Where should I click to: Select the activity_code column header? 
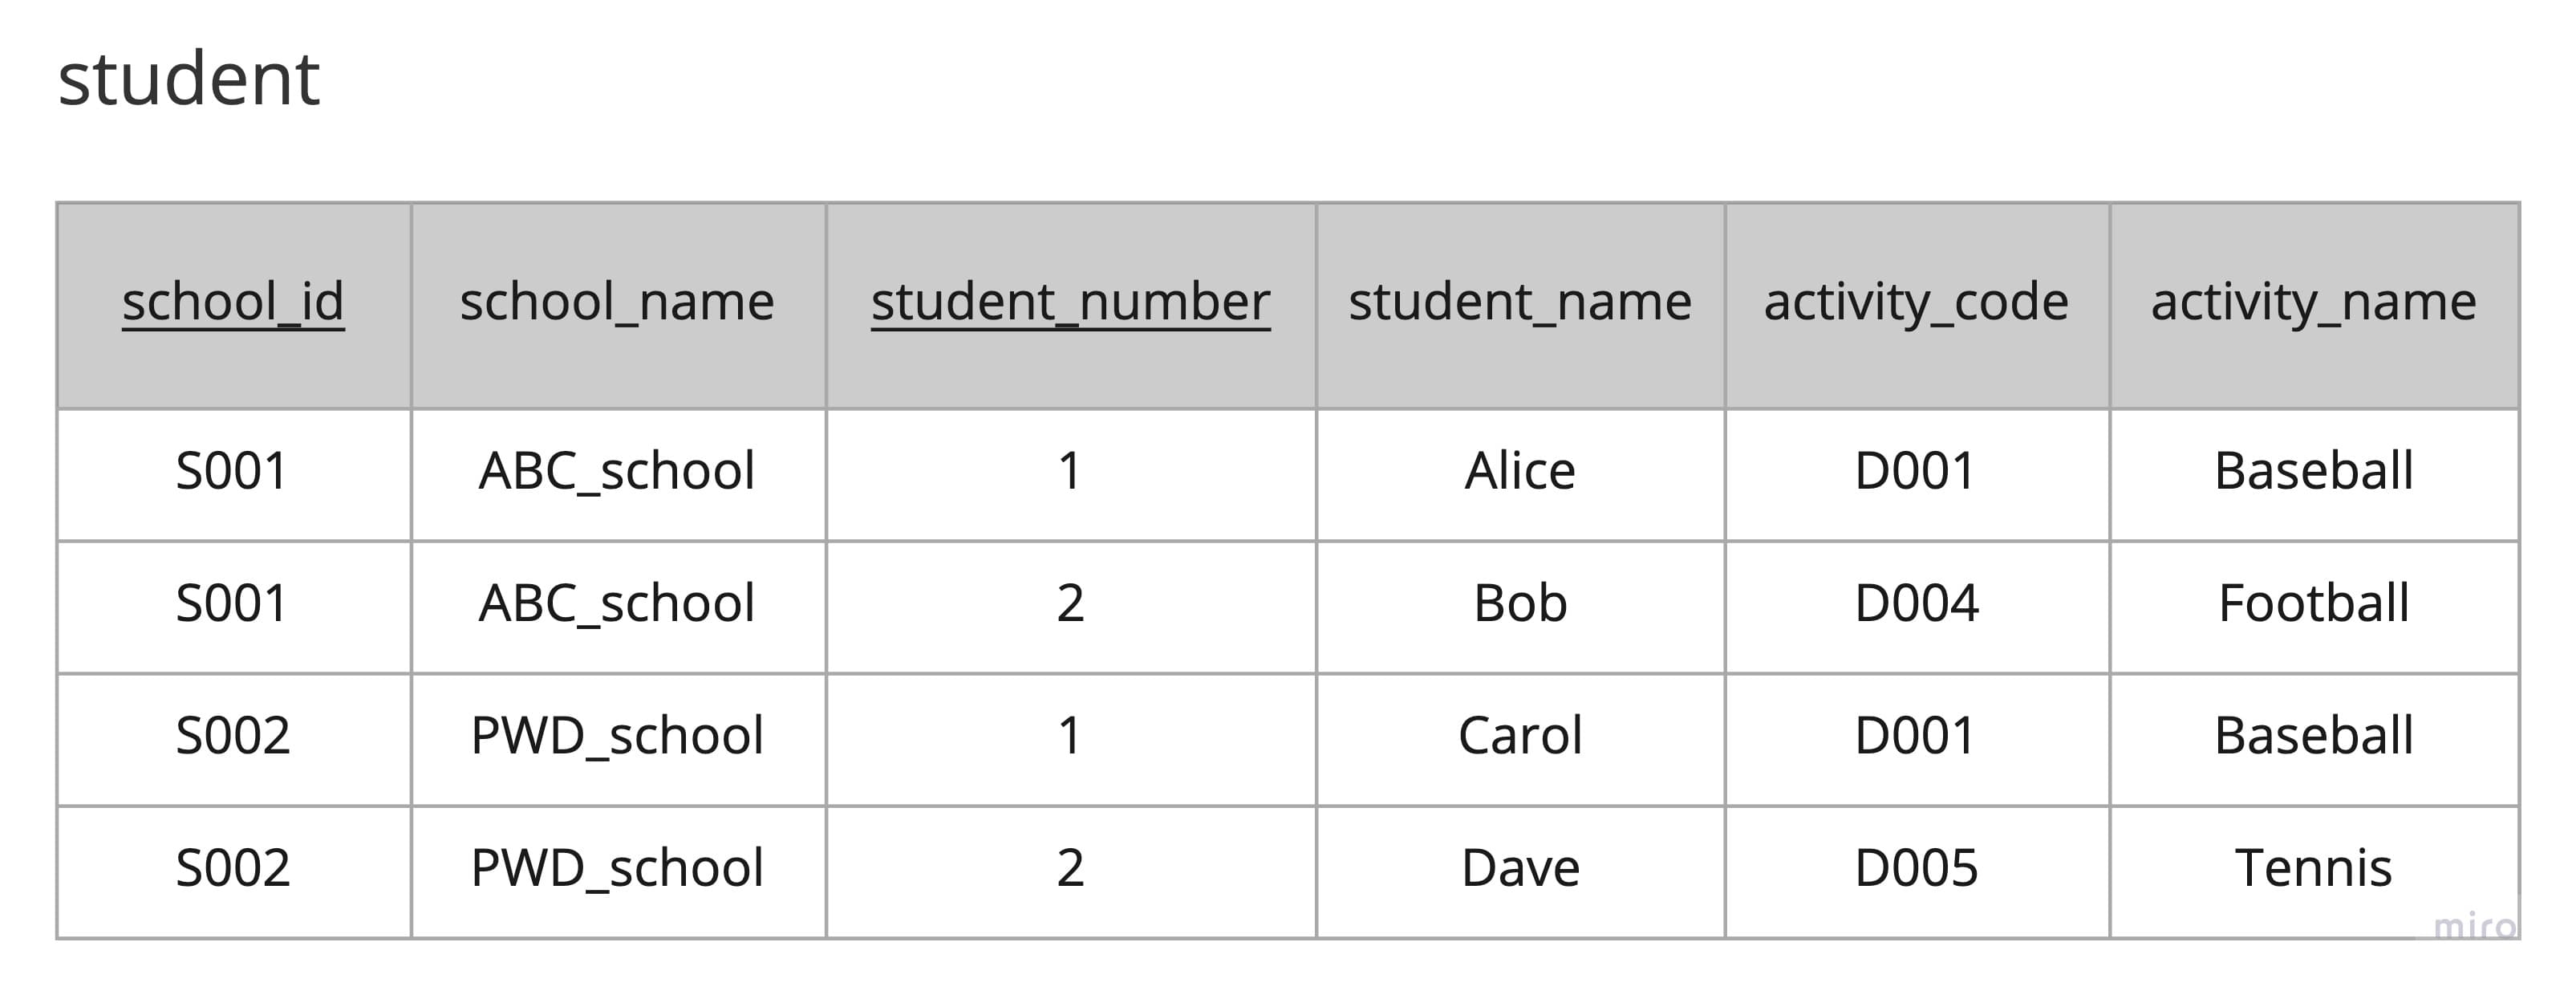coord(1916,302)
